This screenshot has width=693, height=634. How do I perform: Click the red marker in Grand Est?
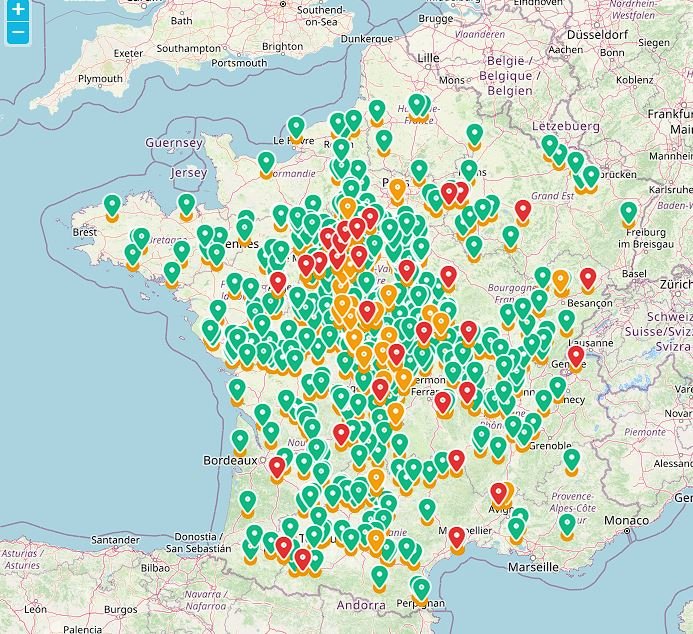tap(522, 210)
